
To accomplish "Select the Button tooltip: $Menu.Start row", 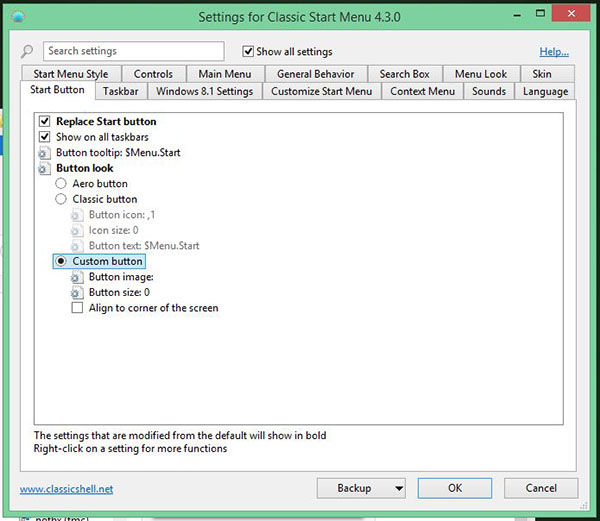I will click(118, 153).
